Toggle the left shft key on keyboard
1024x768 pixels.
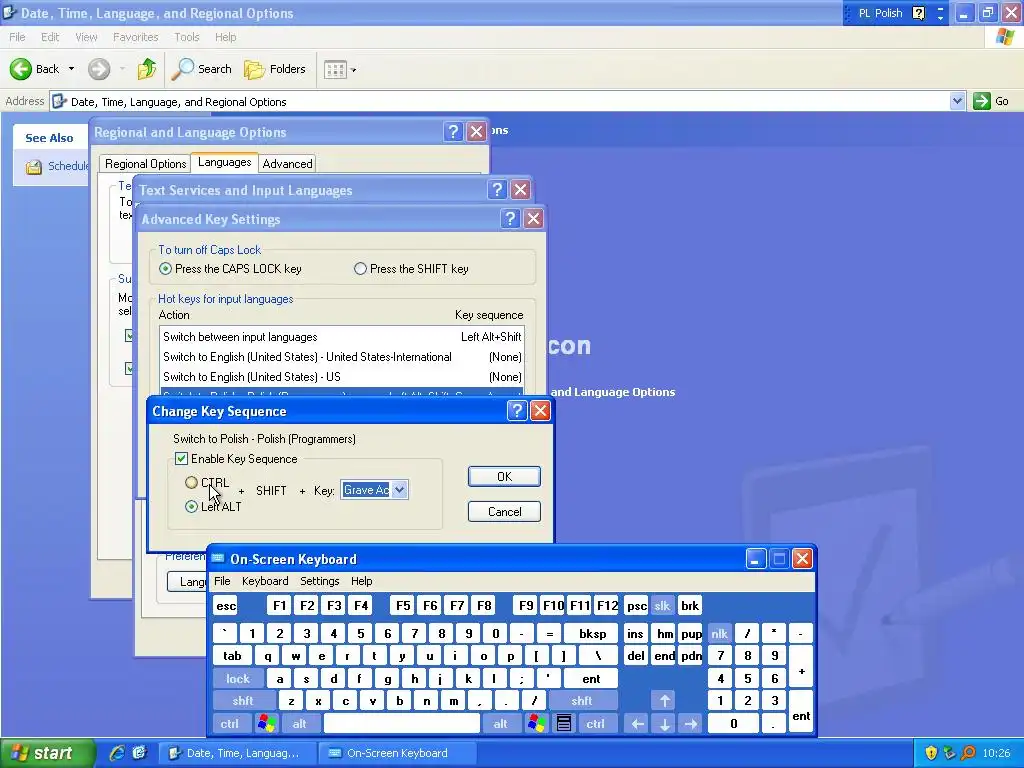(243, 701)
